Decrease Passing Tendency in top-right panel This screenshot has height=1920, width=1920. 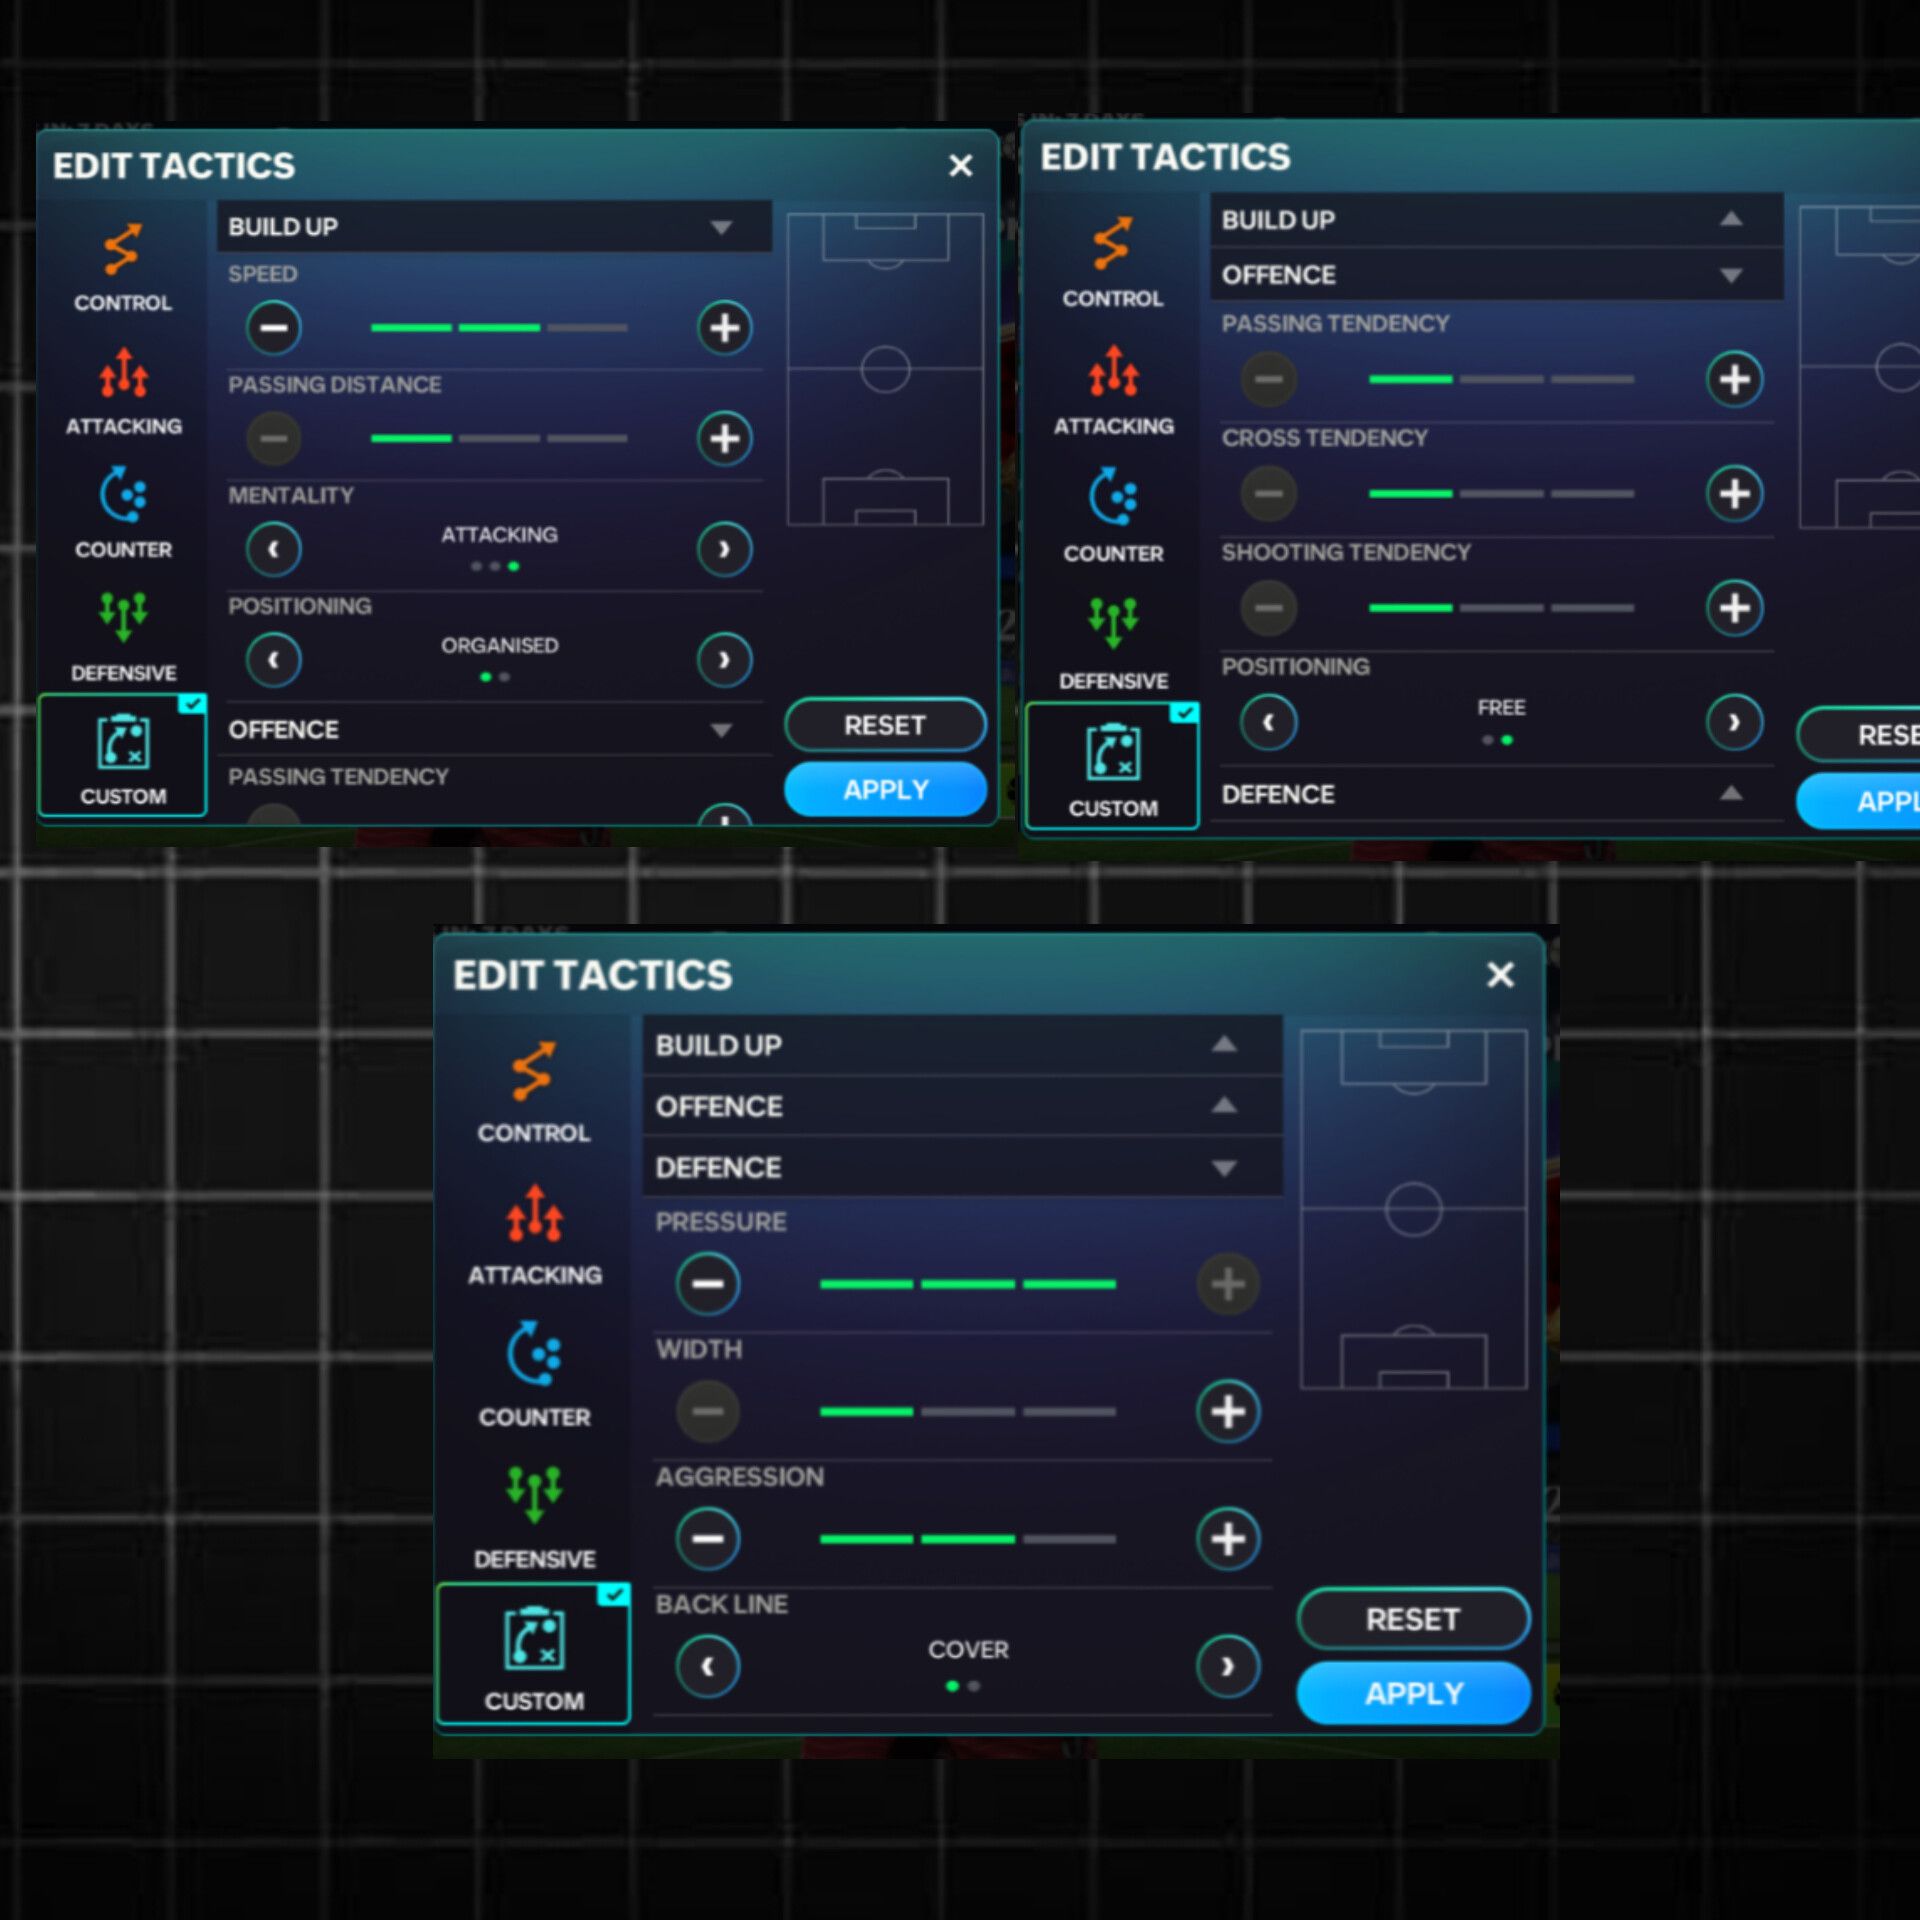pos(1268,379)
